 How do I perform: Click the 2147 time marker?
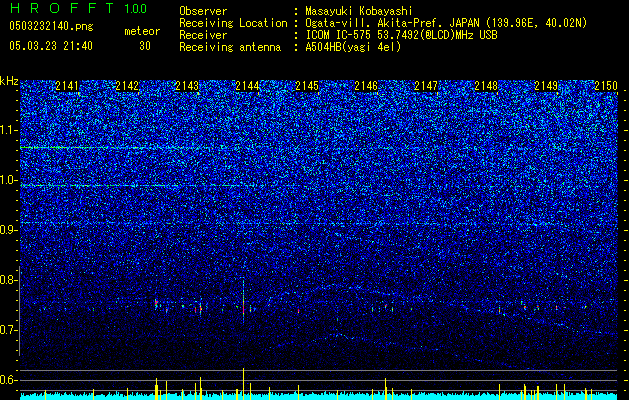coord(426,86)
